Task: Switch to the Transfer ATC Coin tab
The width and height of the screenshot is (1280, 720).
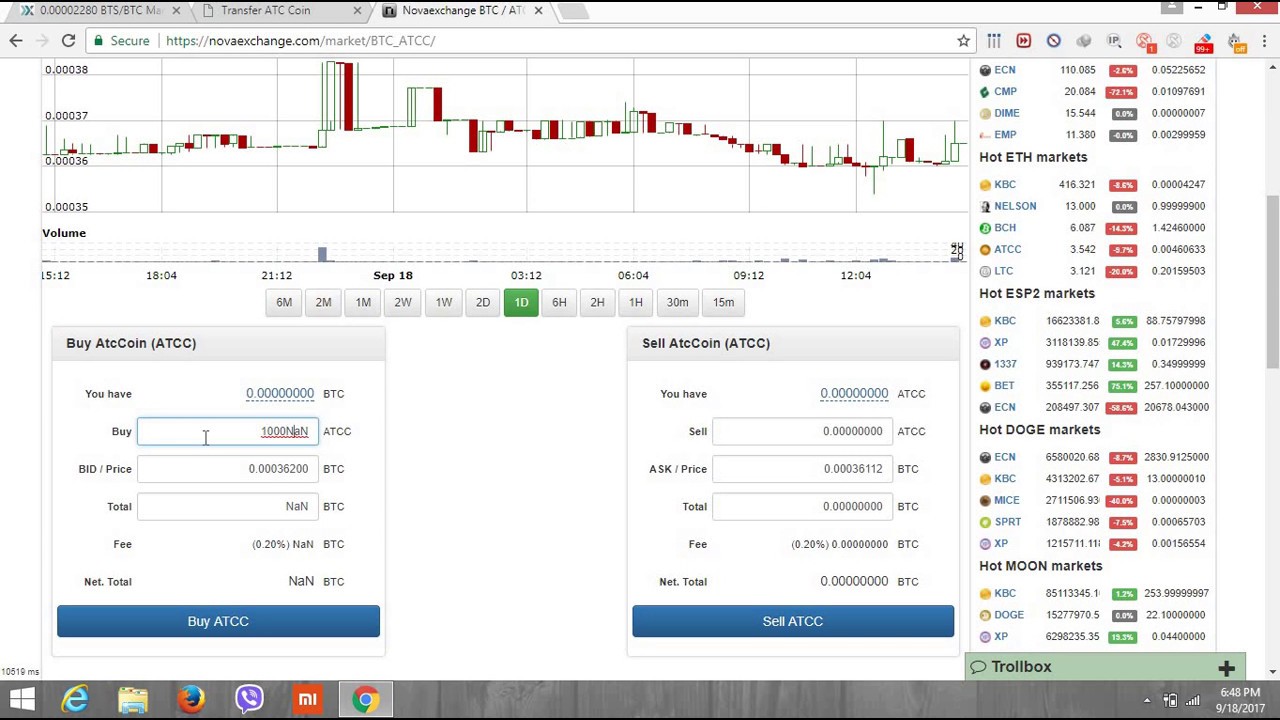Action: tap(265, 10)
